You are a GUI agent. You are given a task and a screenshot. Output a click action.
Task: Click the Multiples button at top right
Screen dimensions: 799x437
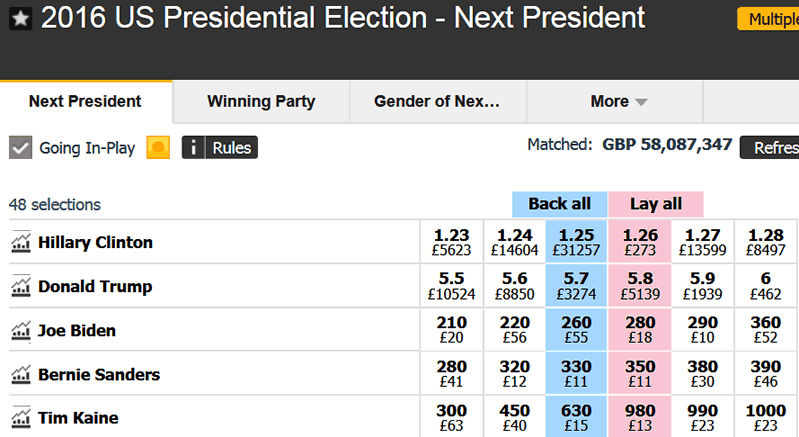point(768,19)
